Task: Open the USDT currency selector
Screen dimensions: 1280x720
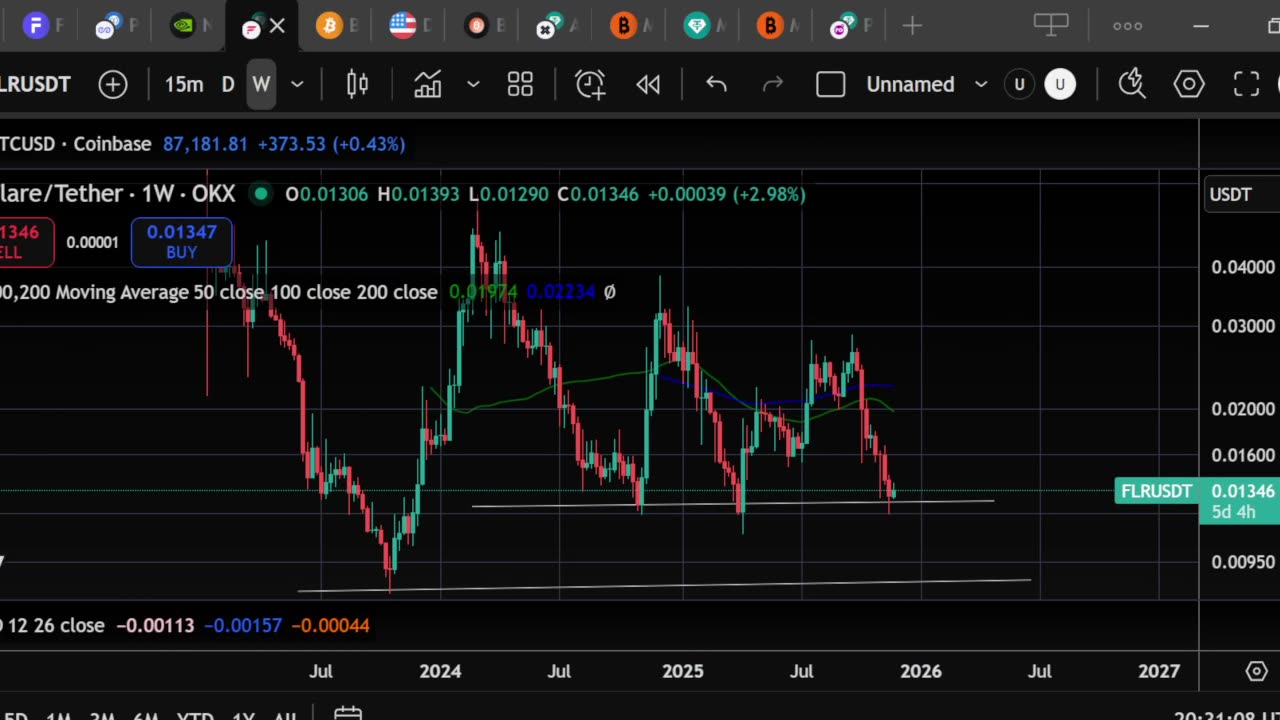Action: (x=1241, y=194)
